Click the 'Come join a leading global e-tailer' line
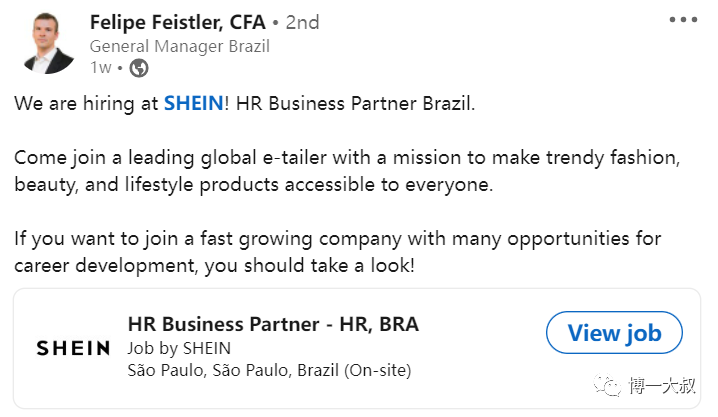718x417 pixels. coord(347,159)
